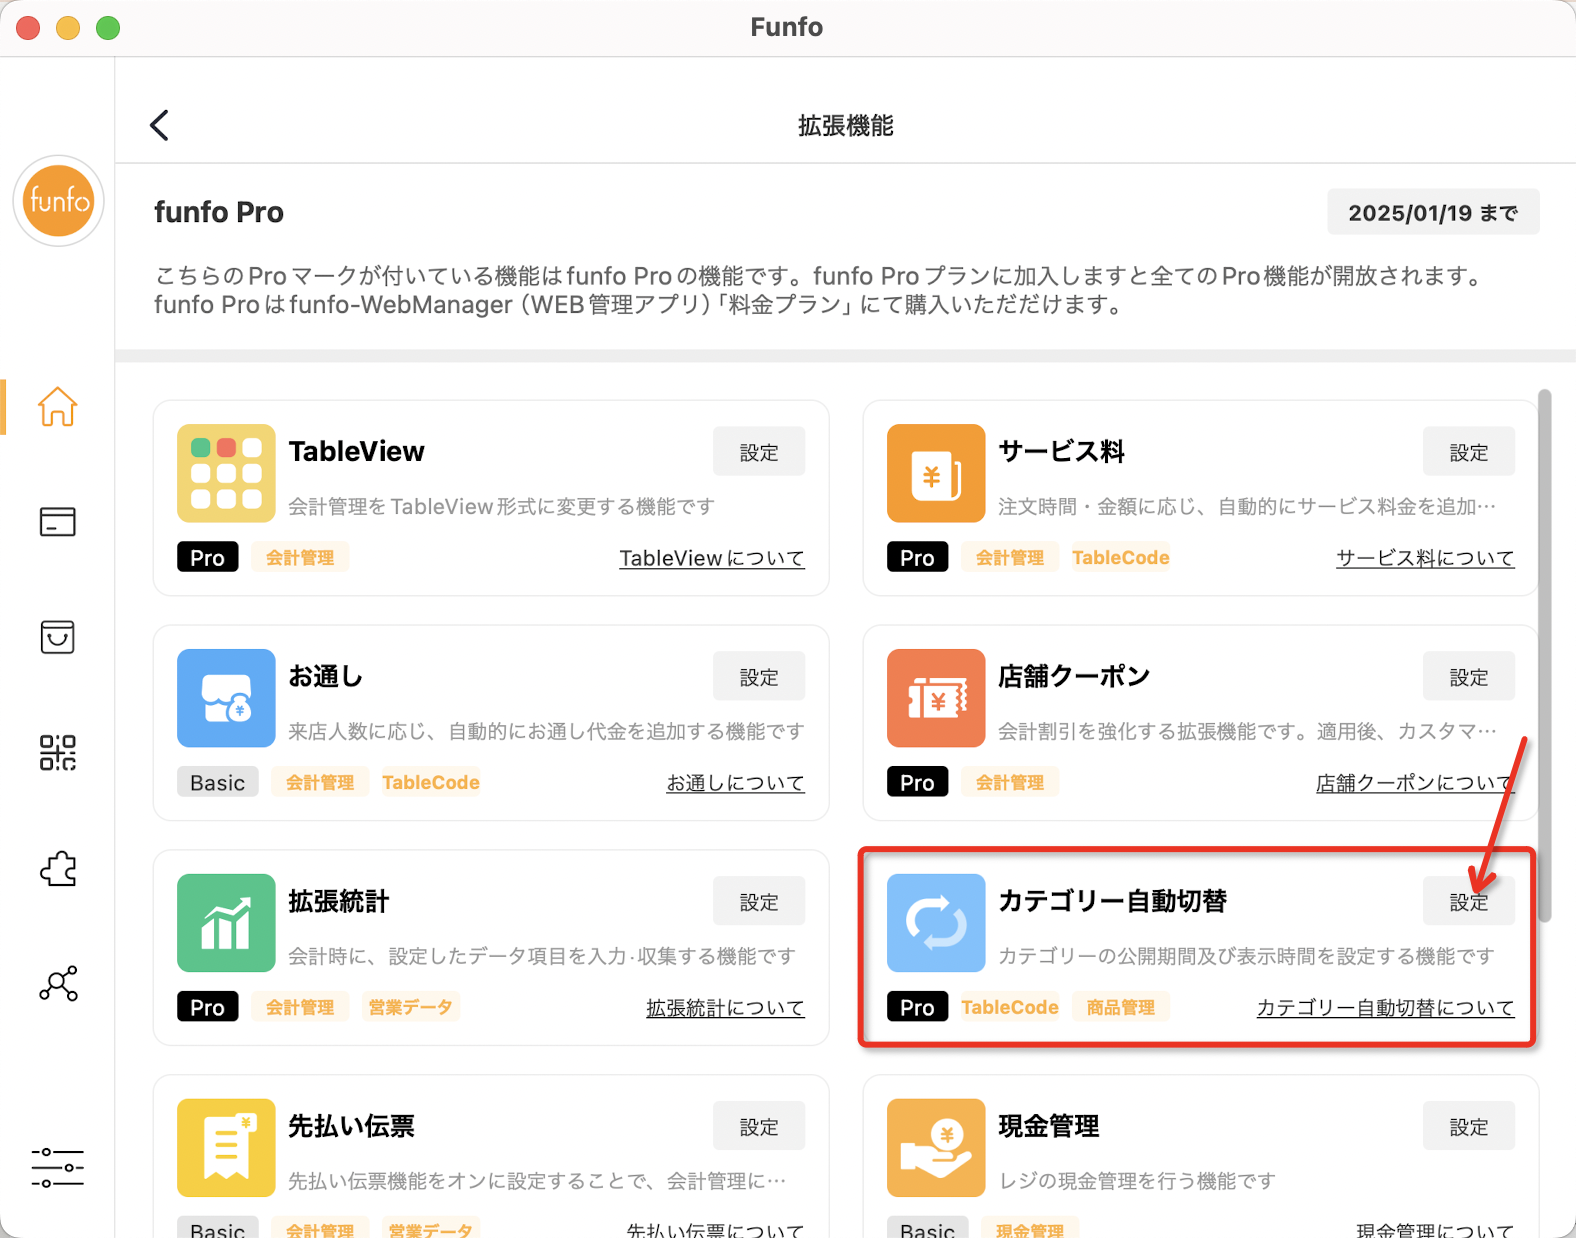The width and height of the screenshot is (1576, 1238).
Task: Click the 現金管理 card title
Action: (1049, 1126)
